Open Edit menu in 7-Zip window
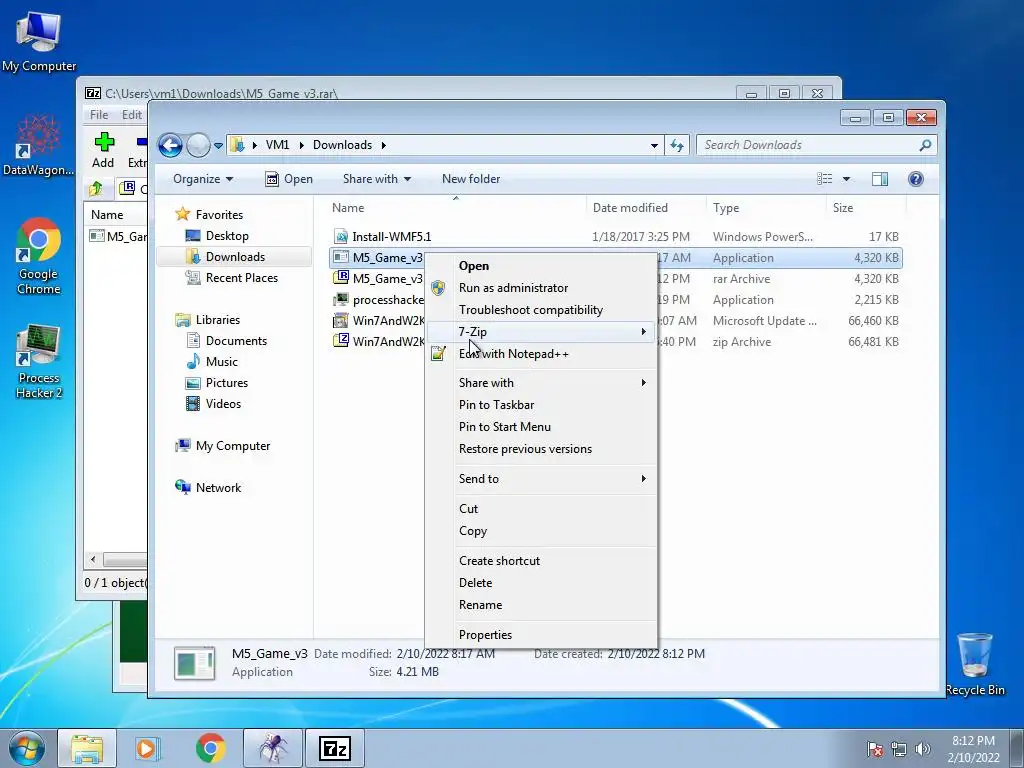This screenshot has width=1024, height=768. (x=131, y=115)
